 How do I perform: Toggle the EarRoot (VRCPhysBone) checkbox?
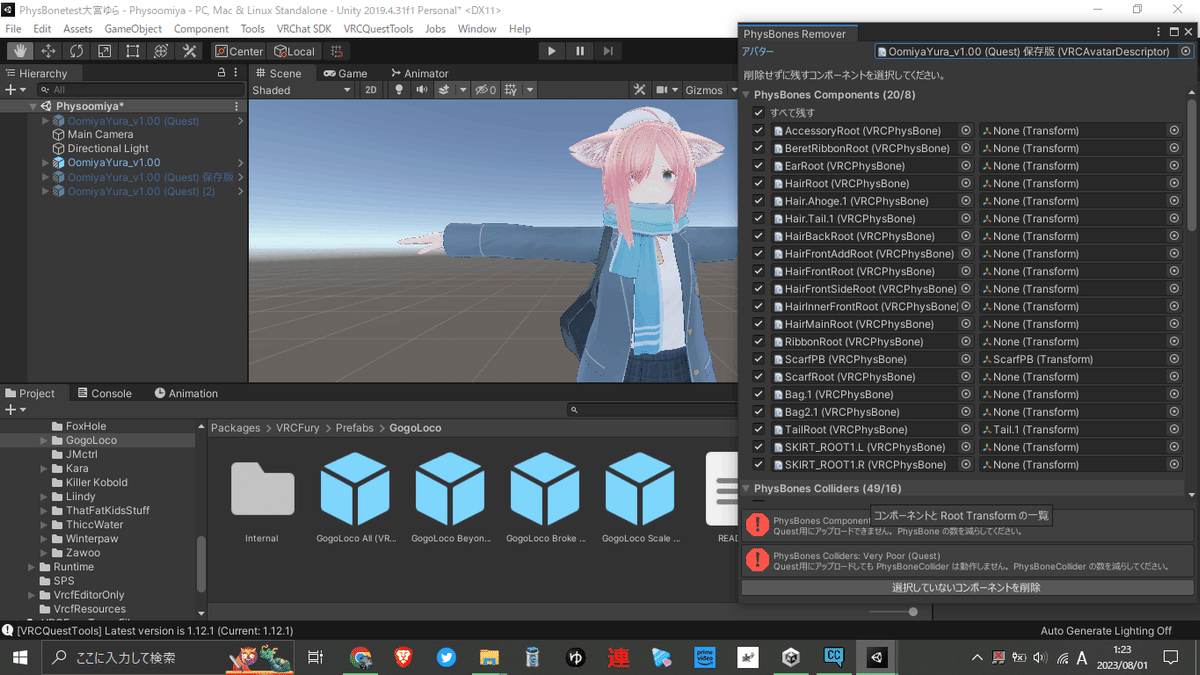pos(758,165)
